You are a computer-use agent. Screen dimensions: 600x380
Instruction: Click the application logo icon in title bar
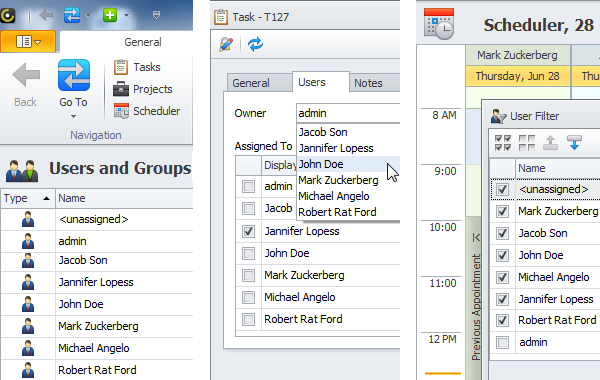click(x=7, y=15)
